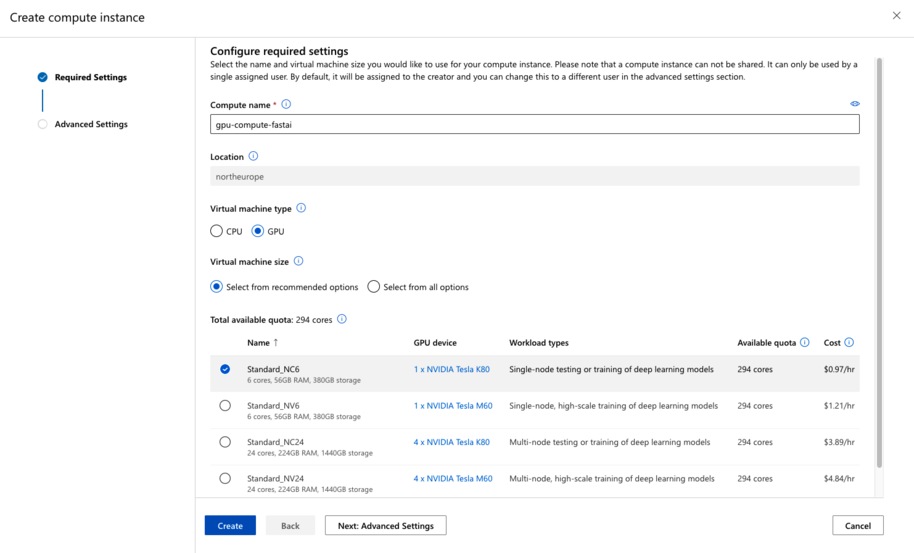Choose the 'Select from all options' radio
The height and width of the screenshot is (553, 914).
coord(374,287)
